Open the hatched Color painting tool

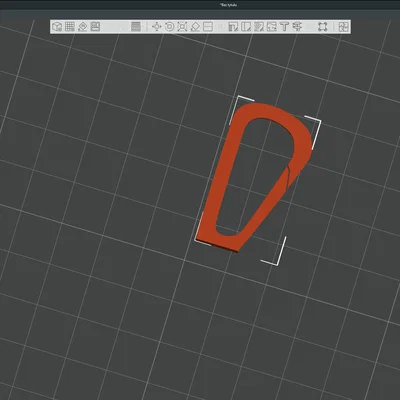[x=259, y=27]
